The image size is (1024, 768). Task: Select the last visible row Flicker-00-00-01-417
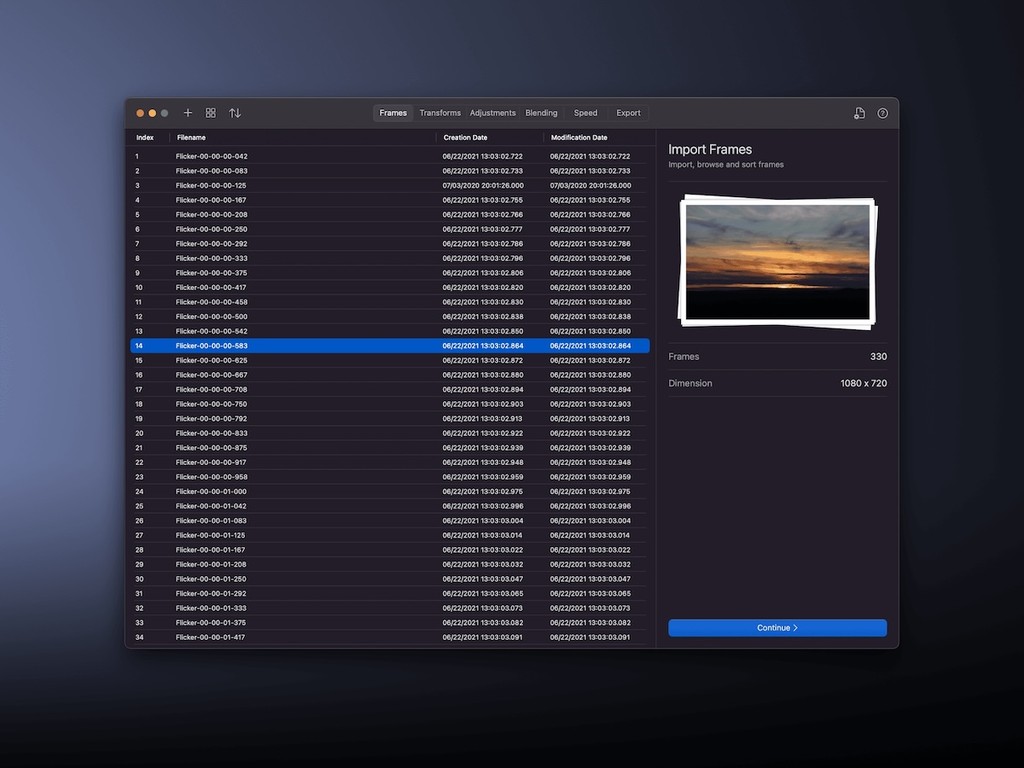click(211, 637)
